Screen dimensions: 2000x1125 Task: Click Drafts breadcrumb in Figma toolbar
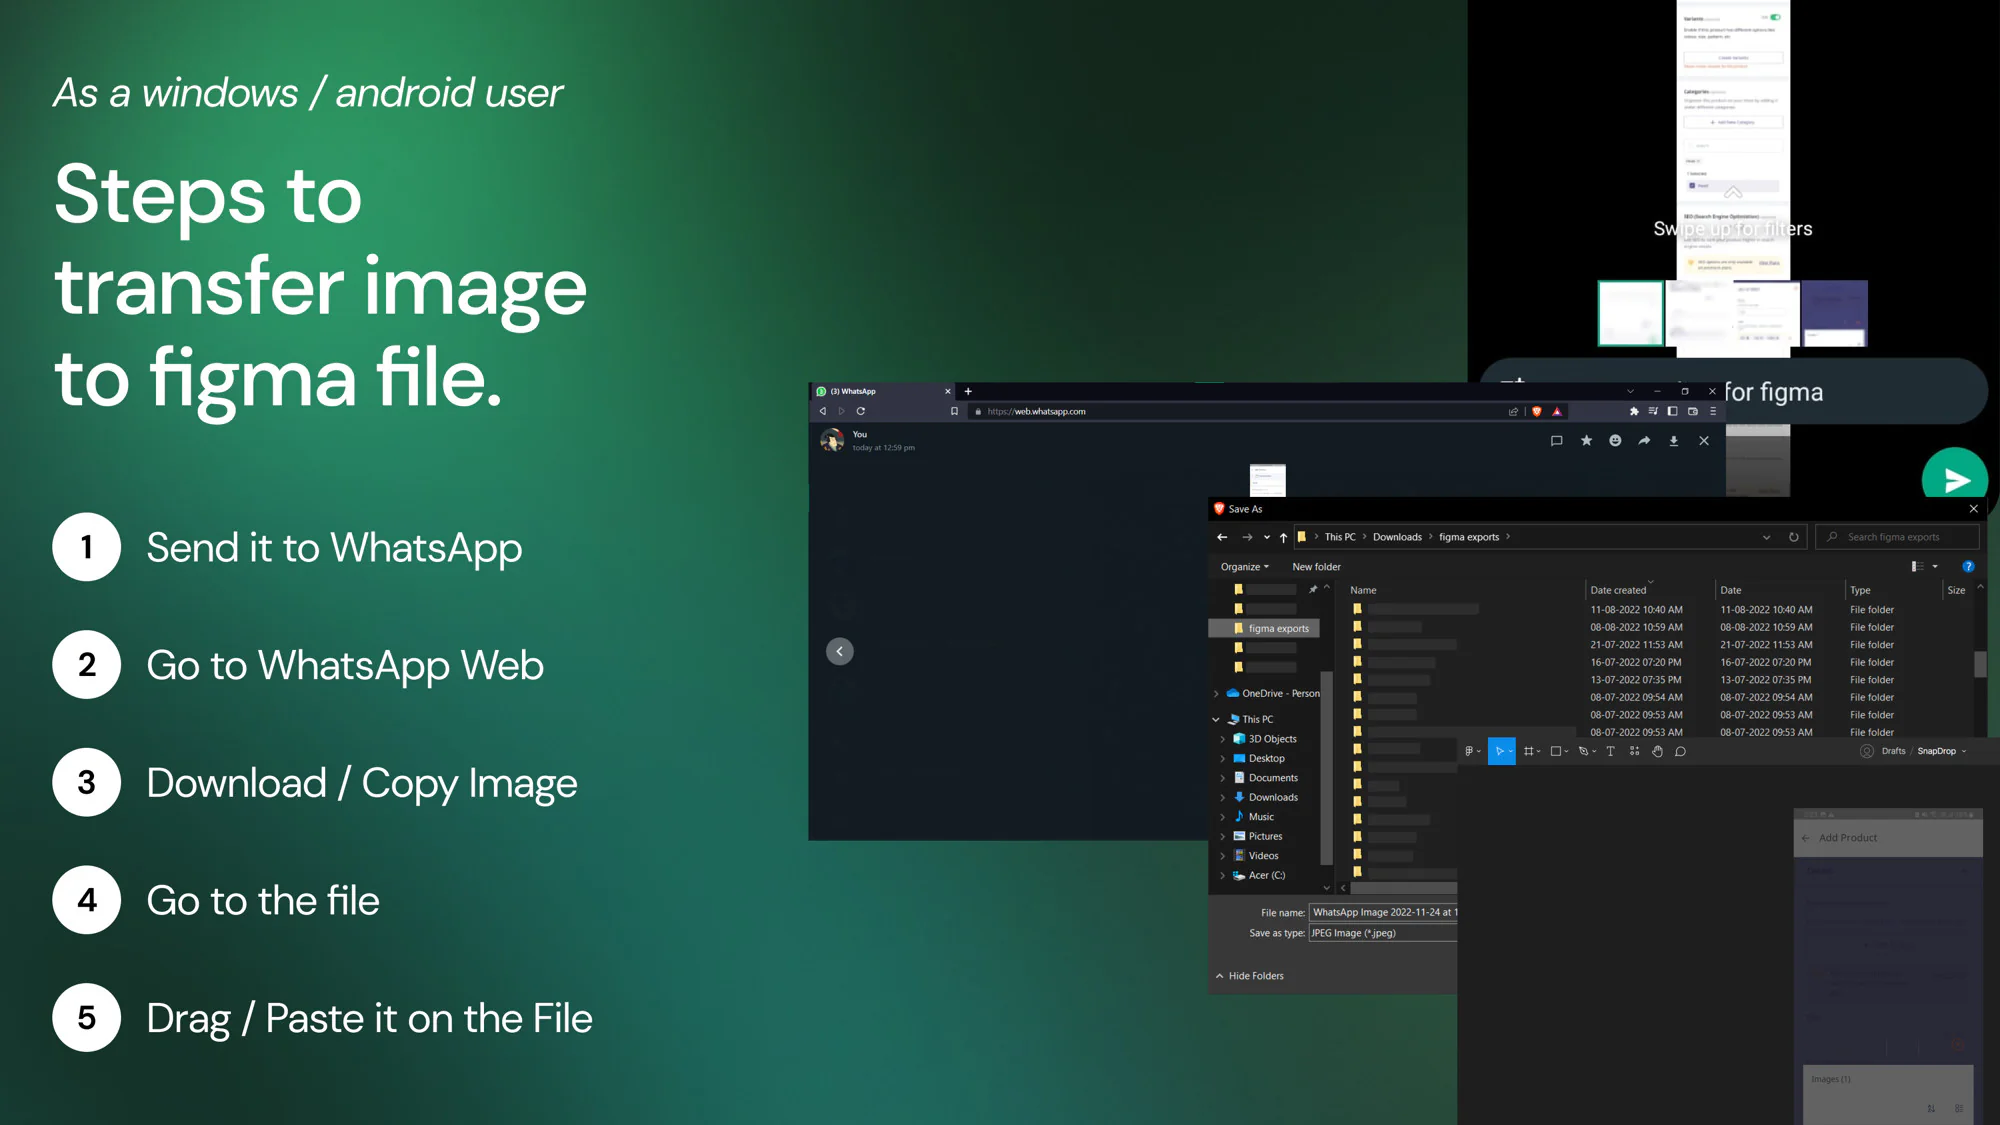[1893, 751]
